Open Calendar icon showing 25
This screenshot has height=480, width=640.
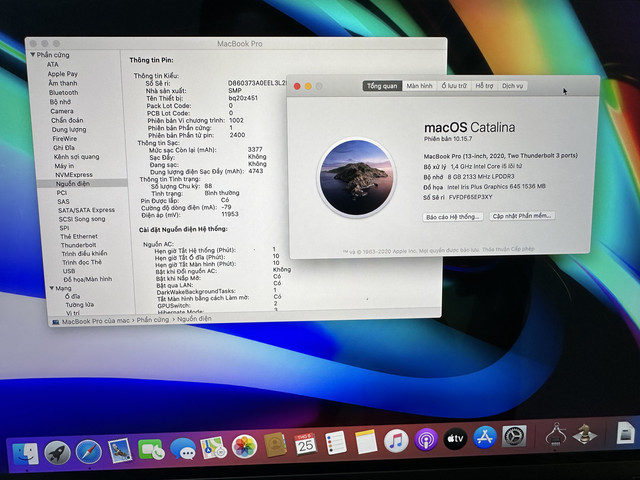pyautogui.click(x=306, y=444)
